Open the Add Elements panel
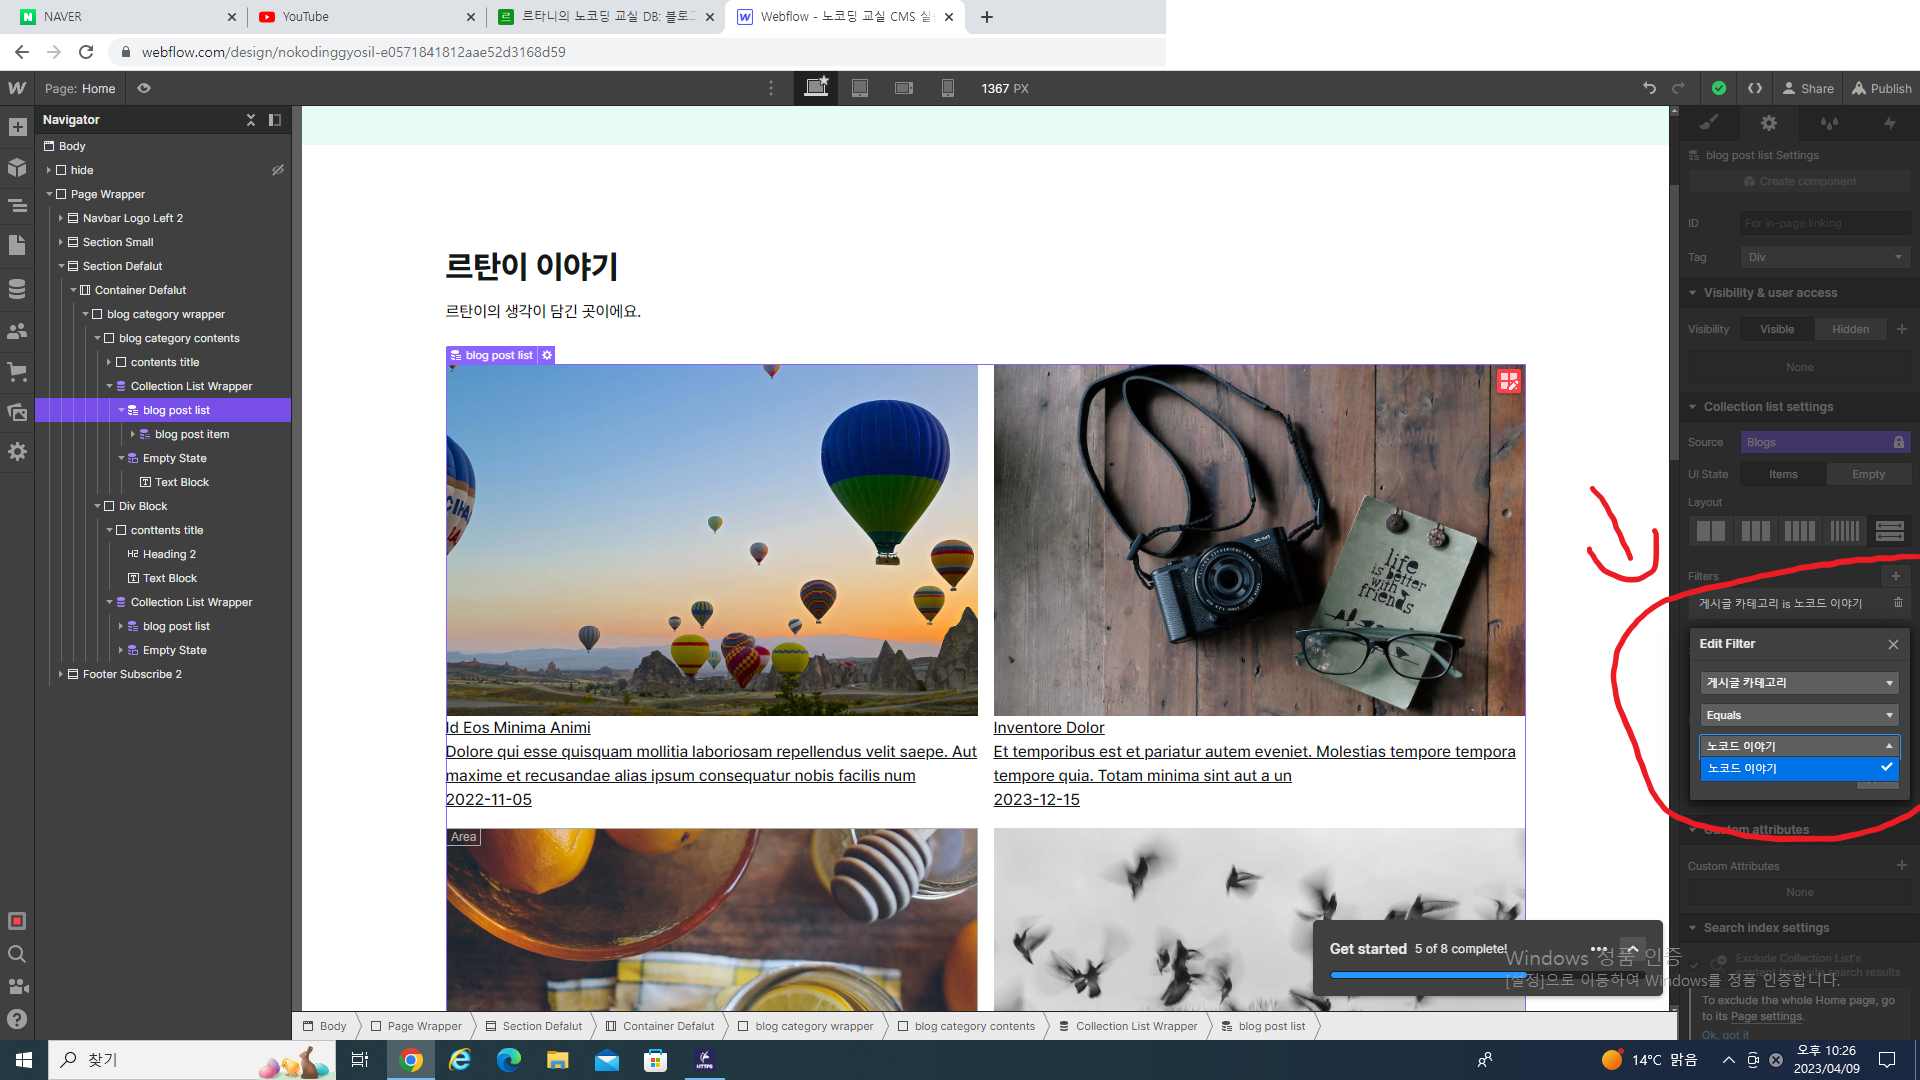The width and height of the screenshot is (1920, 1080). click(x=17, y=127)
